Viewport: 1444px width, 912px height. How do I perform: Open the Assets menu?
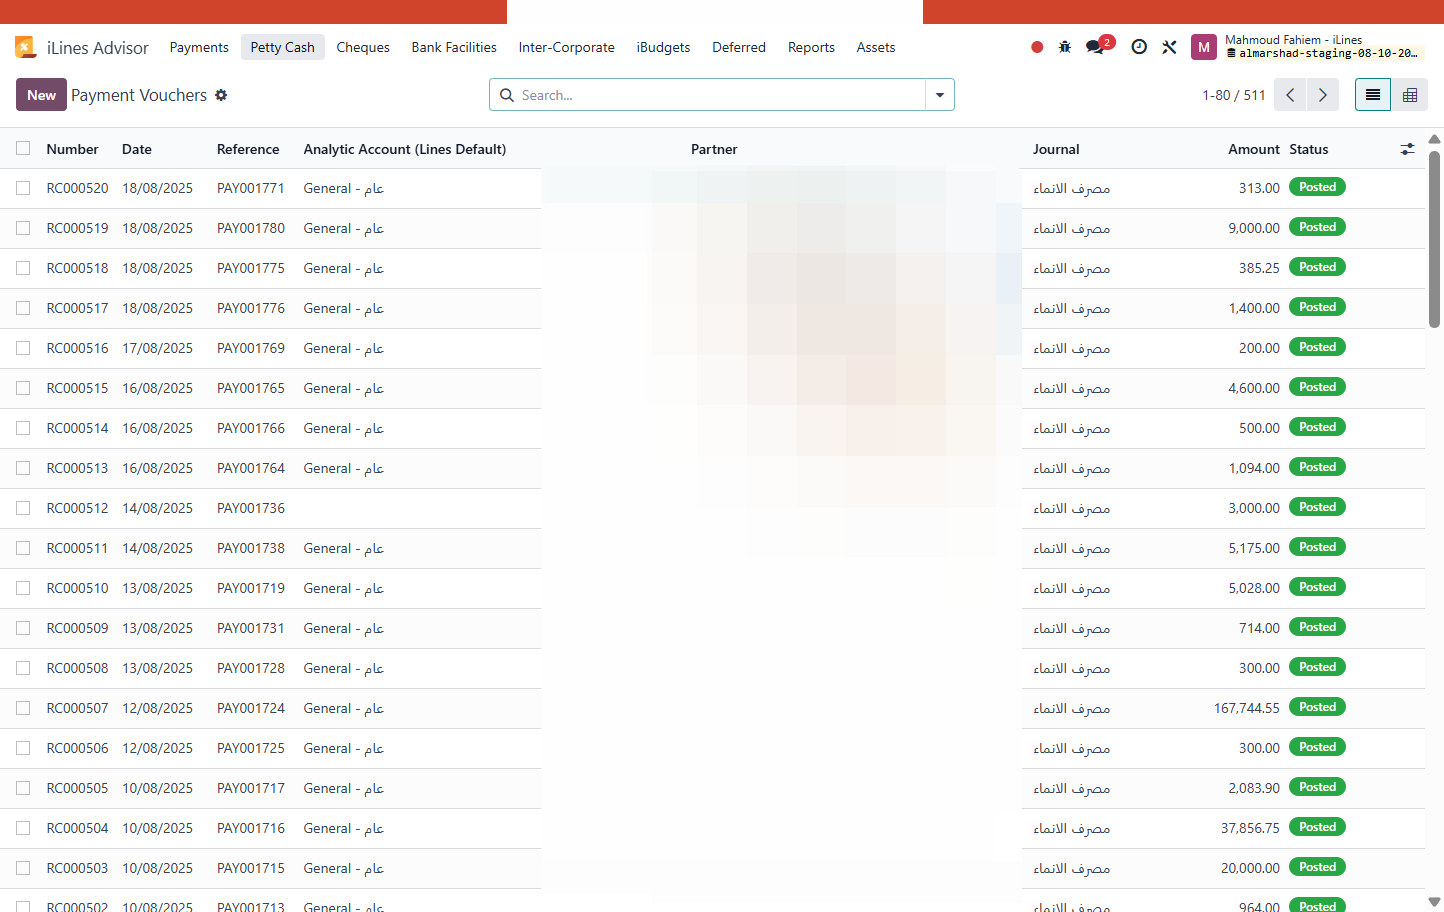pos(876,47)
